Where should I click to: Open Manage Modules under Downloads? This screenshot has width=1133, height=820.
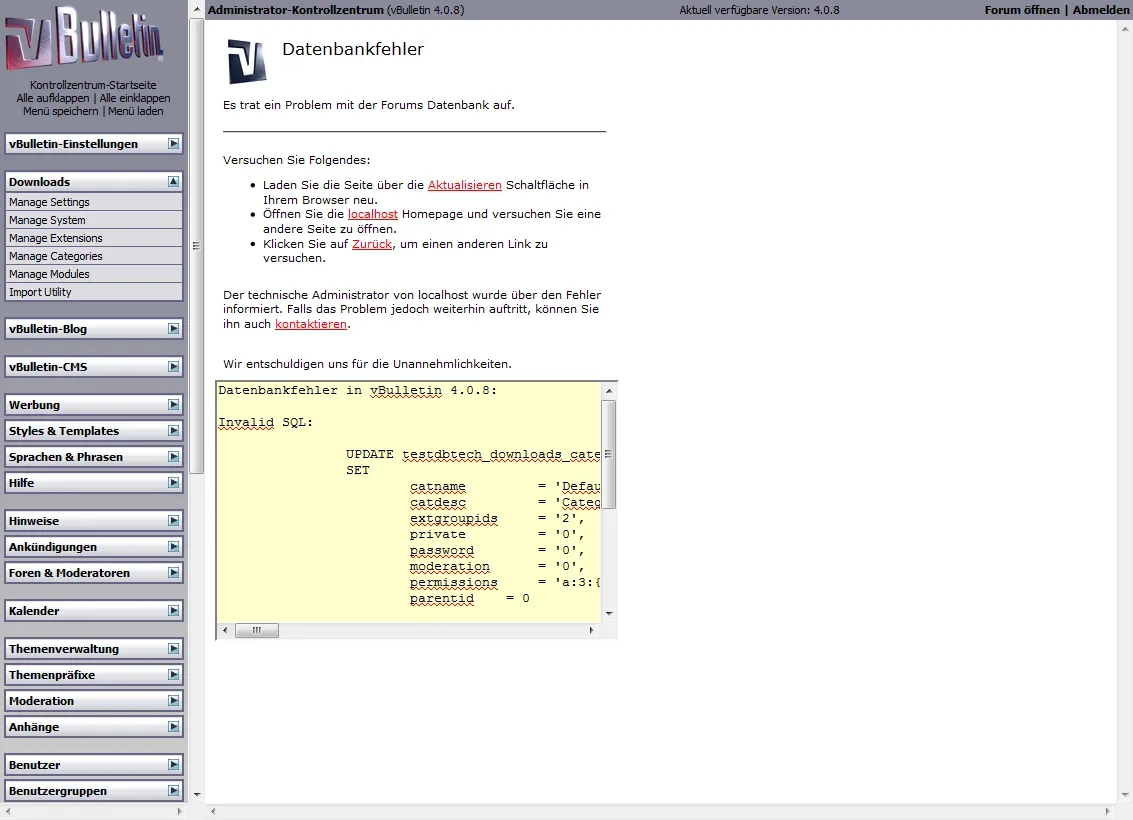(94, 275)
